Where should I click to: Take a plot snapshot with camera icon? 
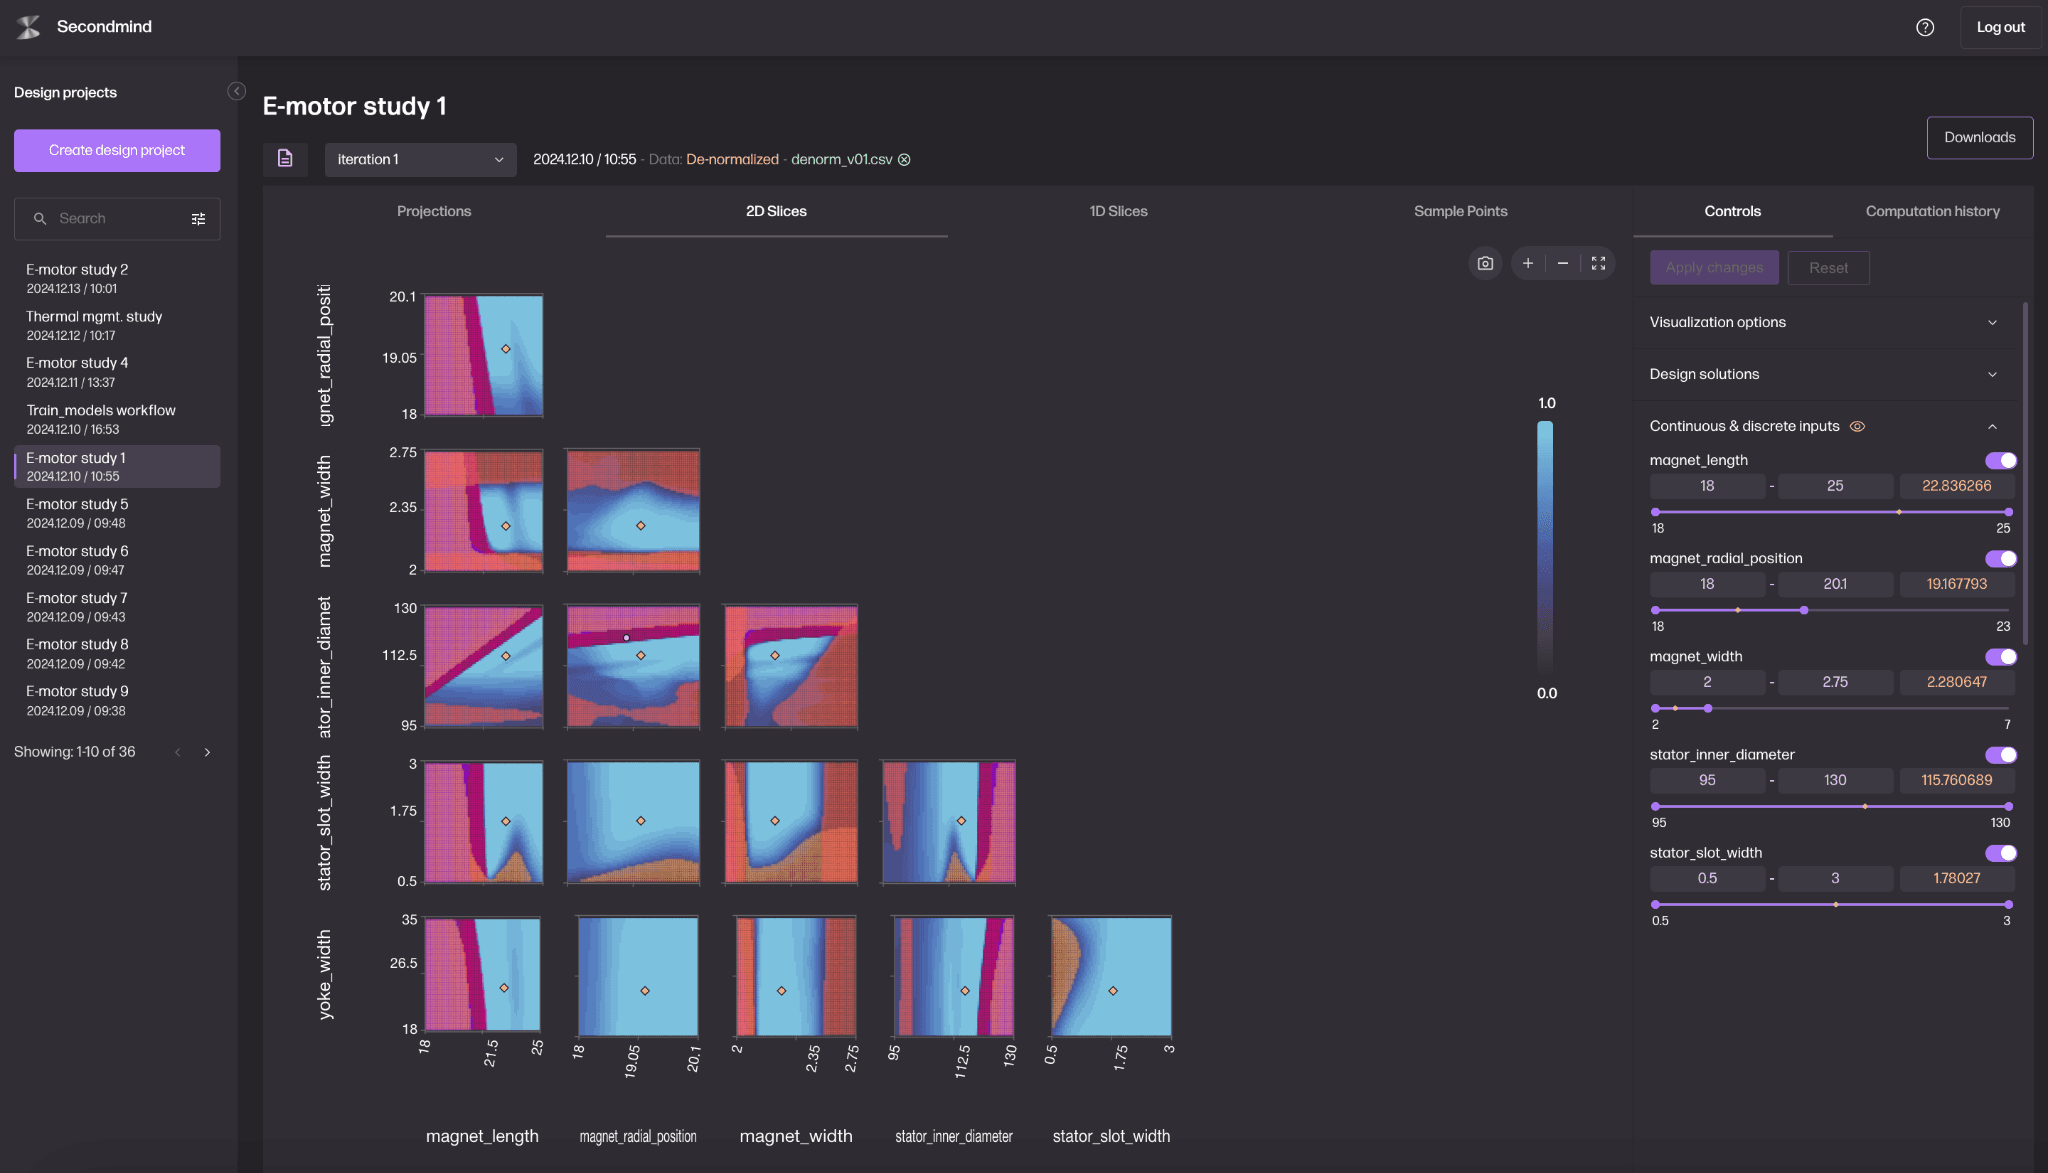pyautogui.click(x=1485, y=263)
